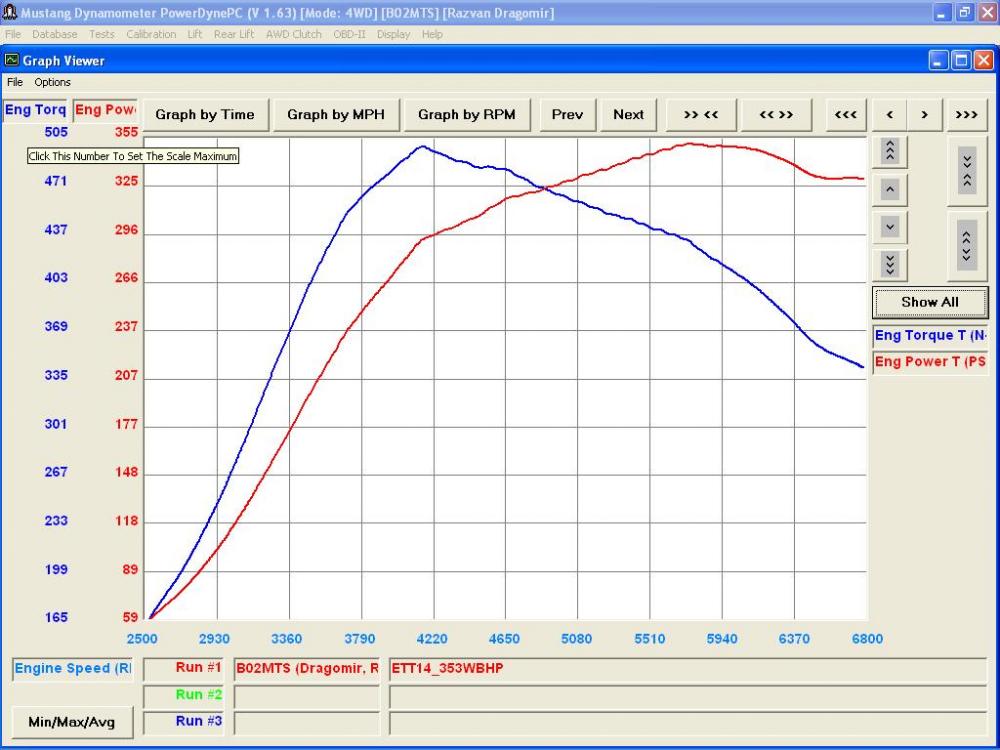Viewport: 1000px width, 750px height.
Task: Select the Eng Torq axis tab
Action: click(x=35, y=110)
